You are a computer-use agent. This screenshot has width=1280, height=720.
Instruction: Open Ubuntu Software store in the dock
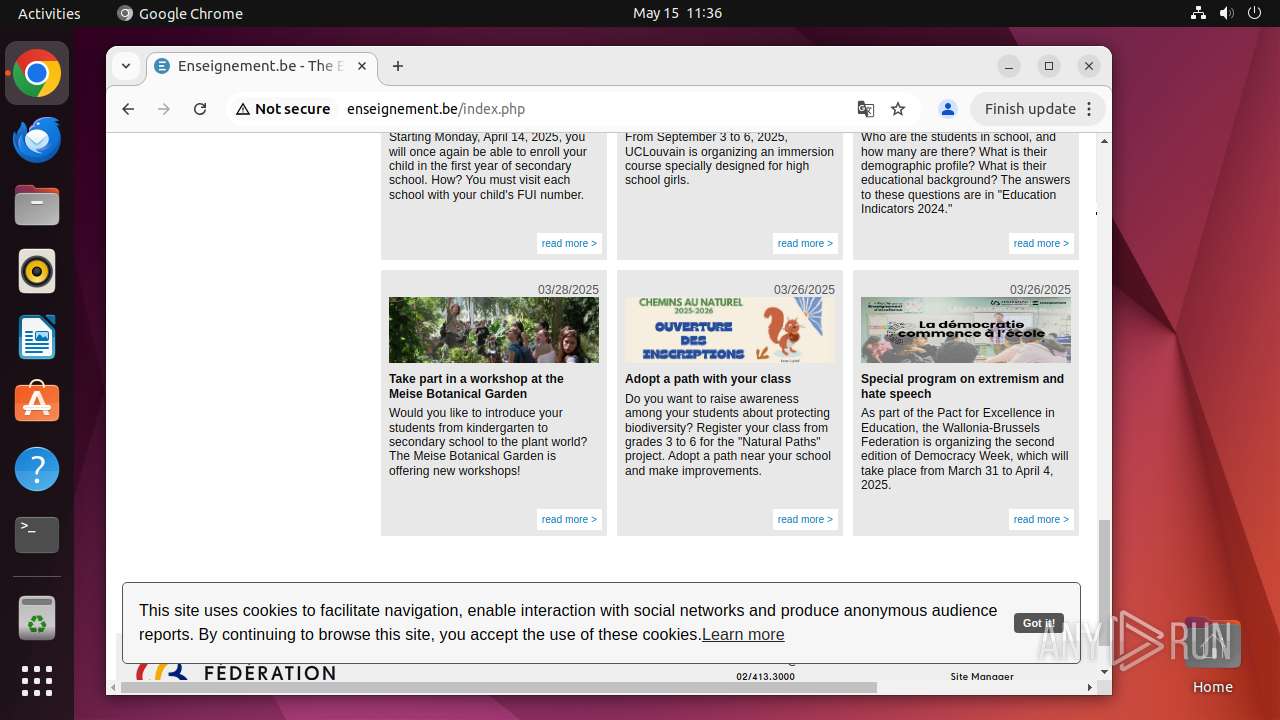click(37, 403)
